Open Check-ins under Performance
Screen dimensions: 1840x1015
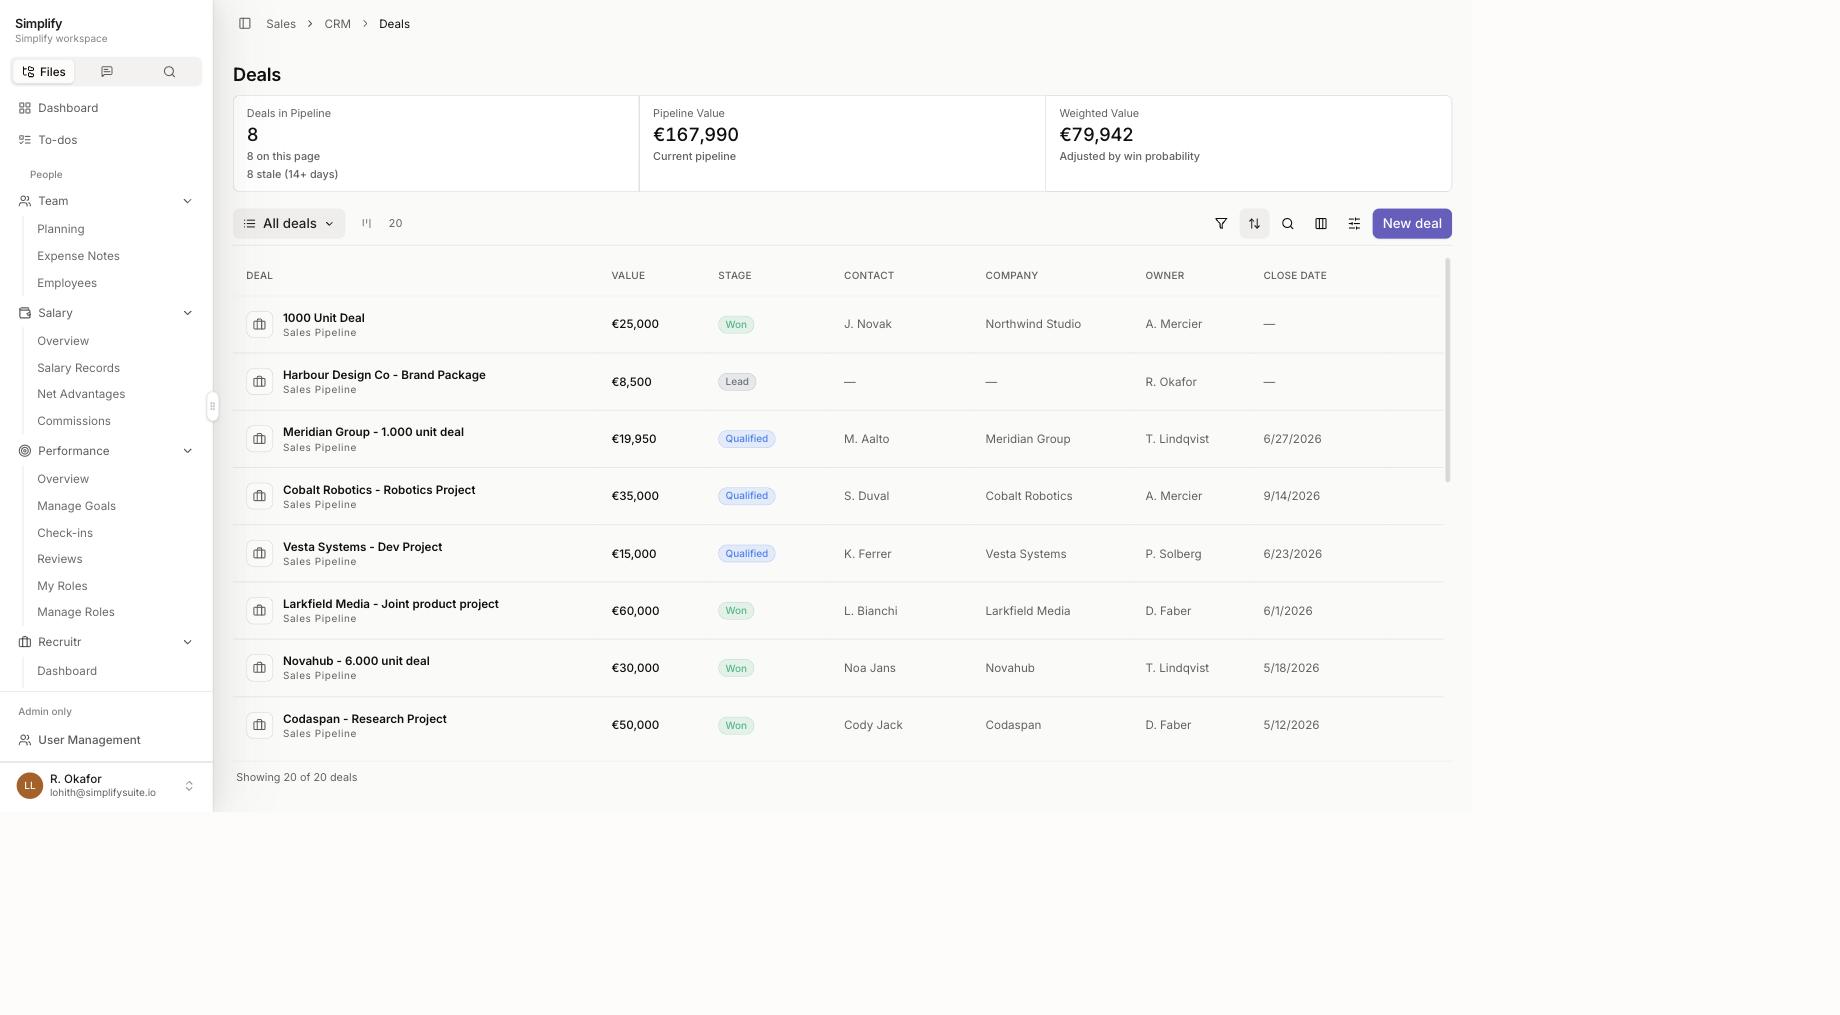tap(65, 533)
